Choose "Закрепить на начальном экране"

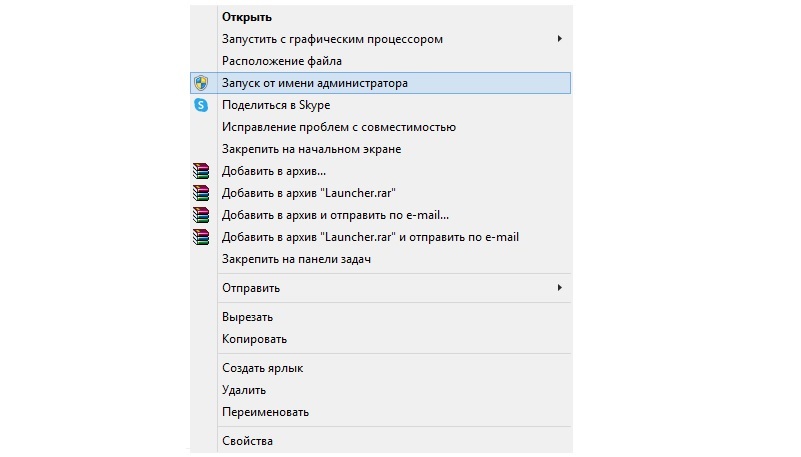click(312, 149)
